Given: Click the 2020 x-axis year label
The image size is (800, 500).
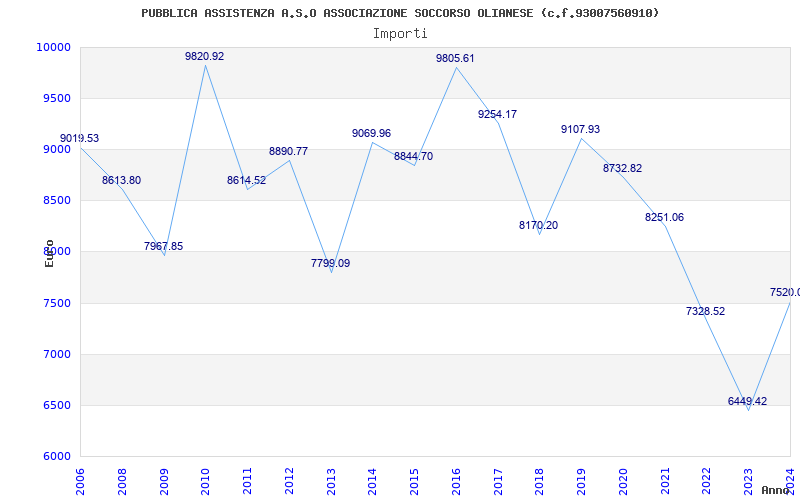Looking at the screenshot, I should 624,482.
